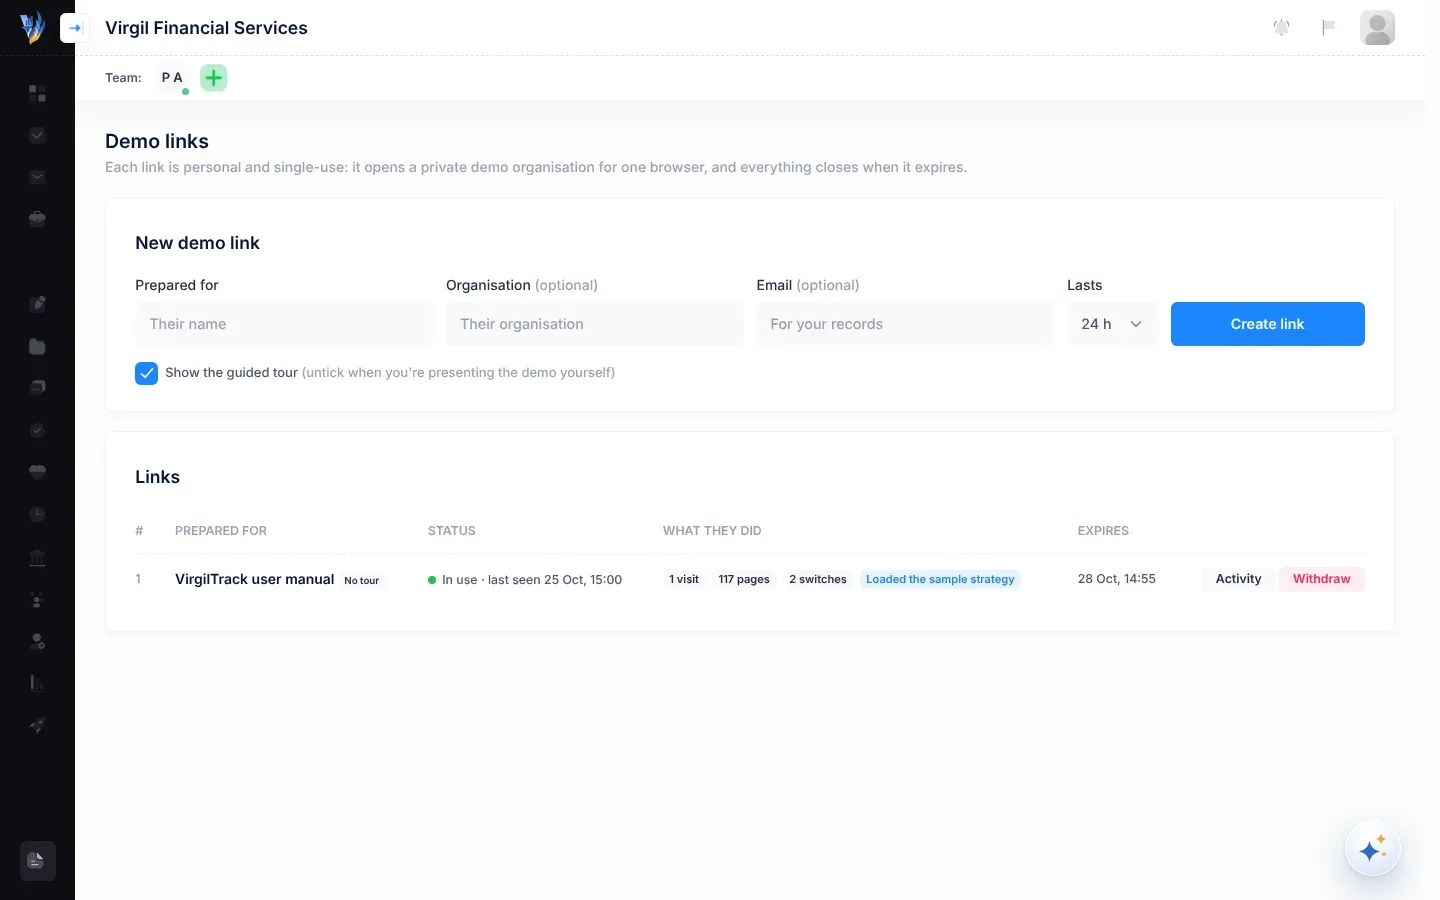The image size is (1440, 900).
Task: Click the flag icon in the header
Action: [x=1329, y=28]
